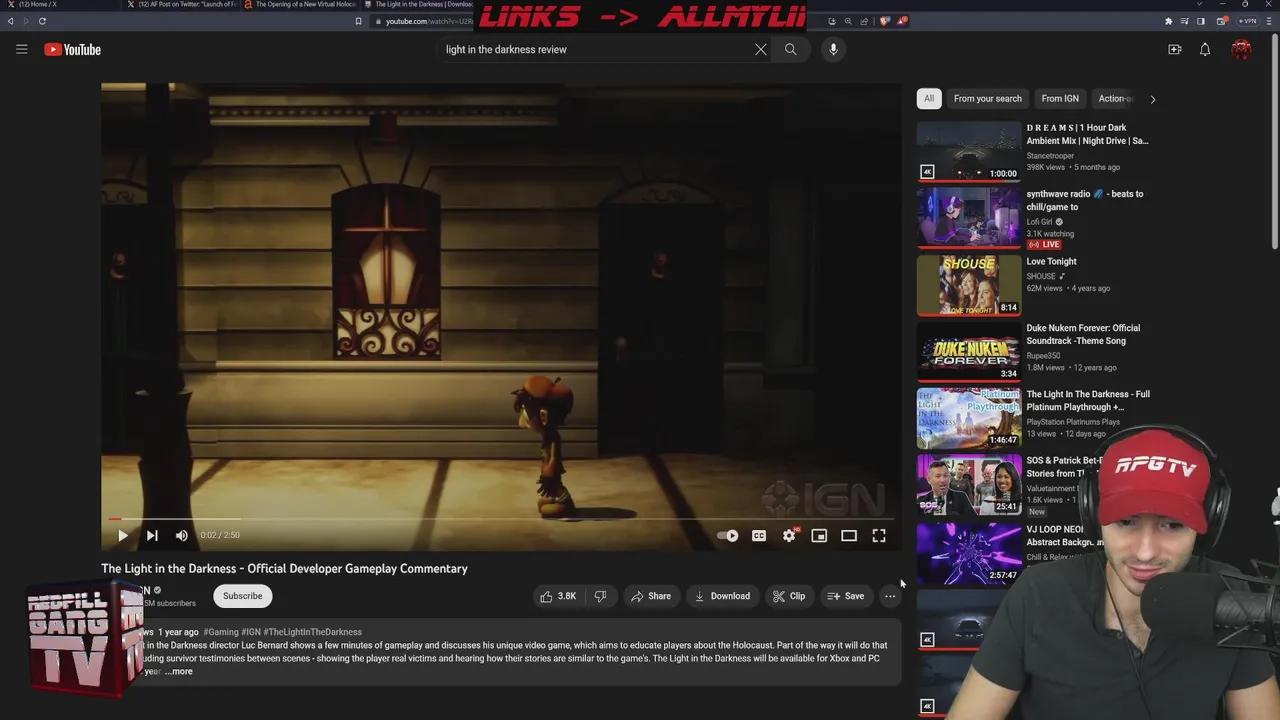Skip to the next video

coord(152,536)
